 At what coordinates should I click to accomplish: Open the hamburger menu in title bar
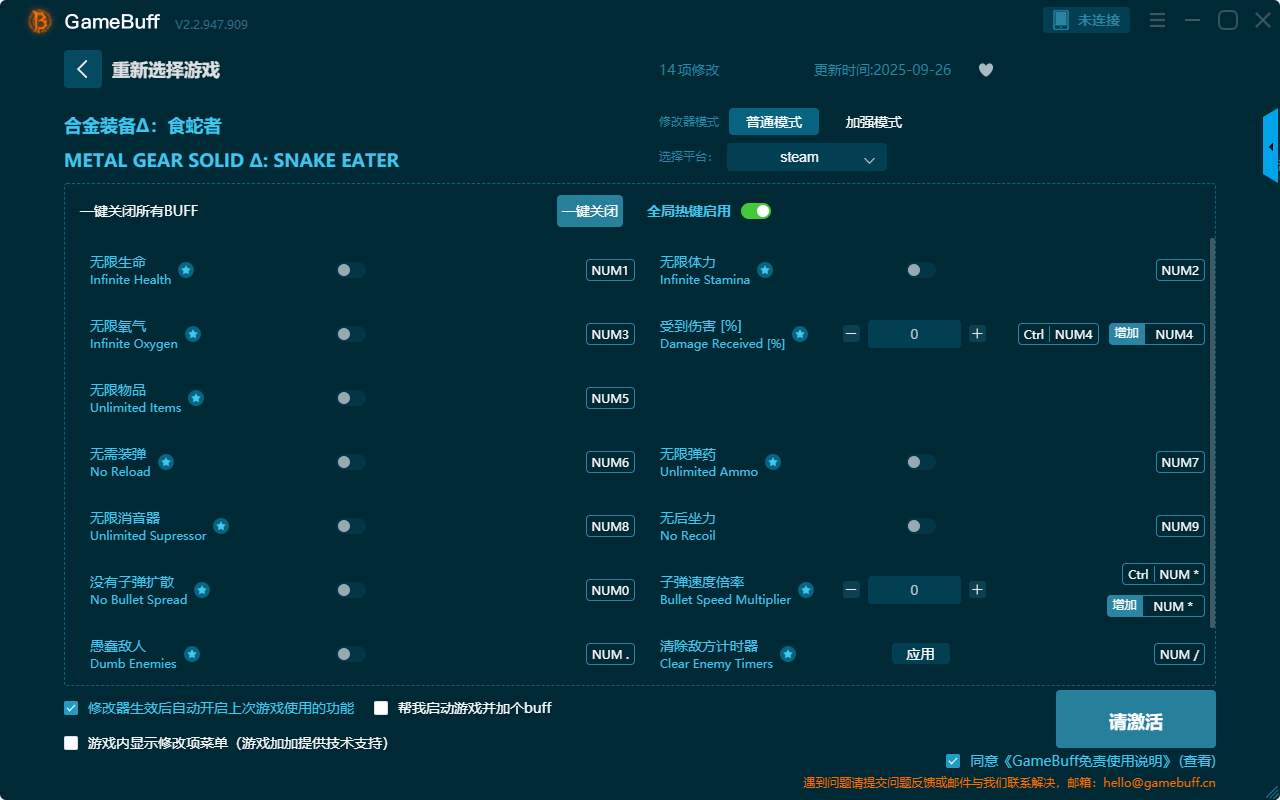pos(1157,20)
